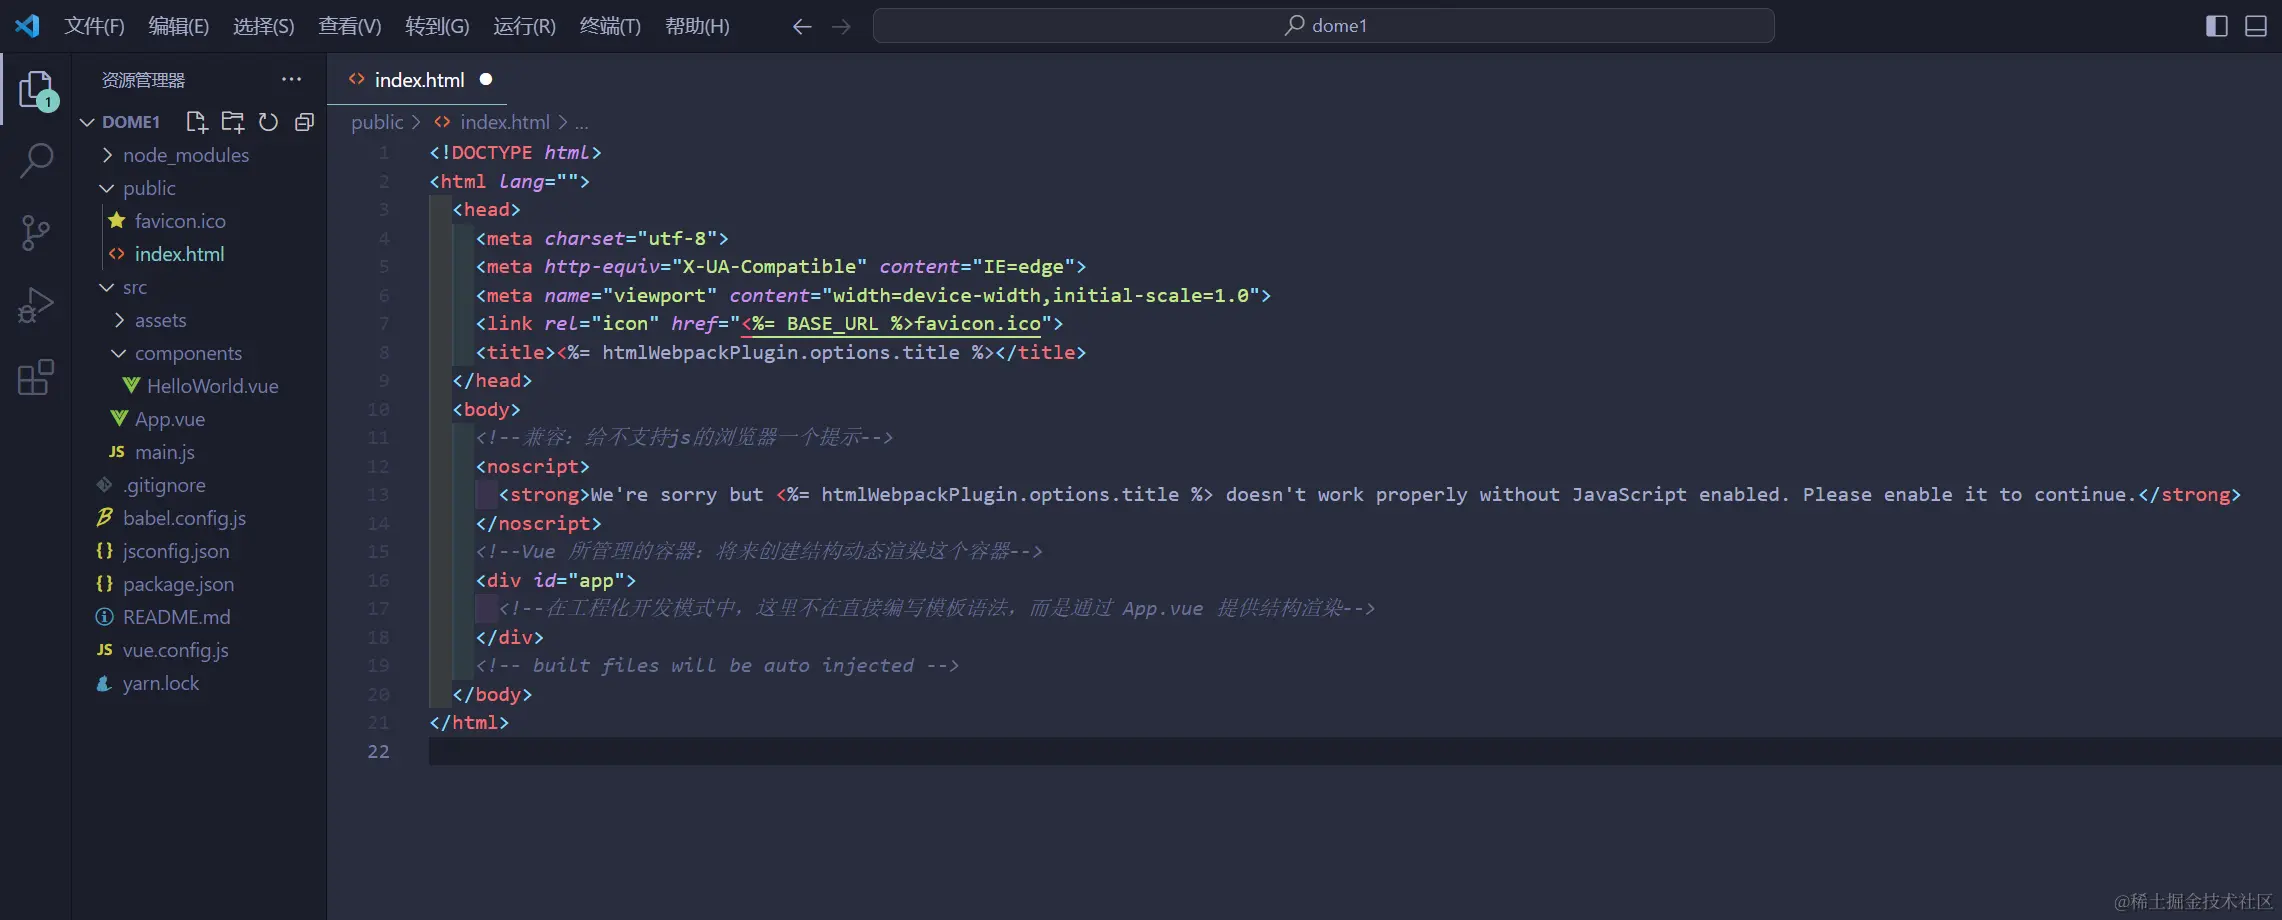Viewport: 2282px width, 920px height.
Task: Click the <noscript> opening tag
Action: click(x=532, y=467)
